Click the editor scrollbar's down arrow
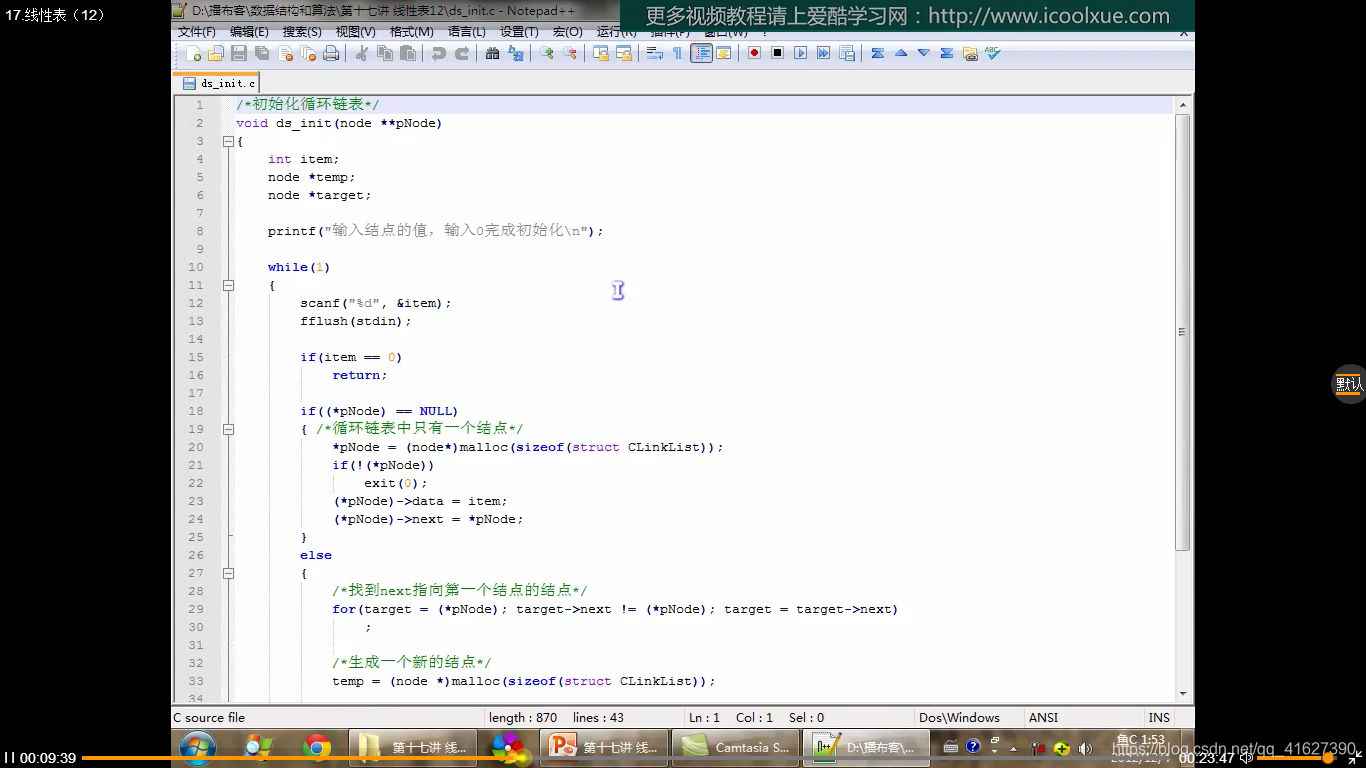The height and width of the screenshot is (768, 1366). coord(1183,693)
